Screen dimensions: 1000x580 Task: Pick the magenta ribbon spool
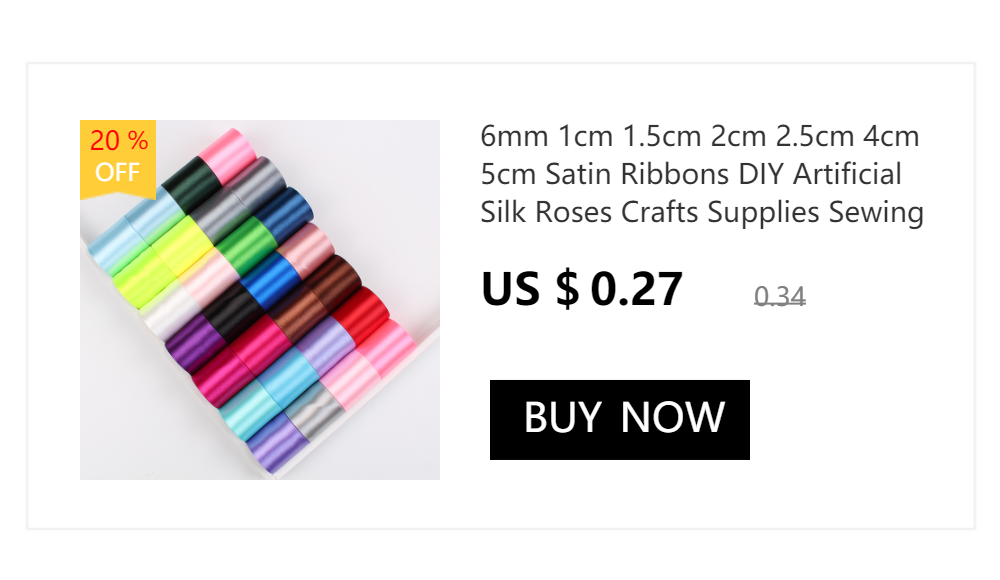tap(261, 345)
